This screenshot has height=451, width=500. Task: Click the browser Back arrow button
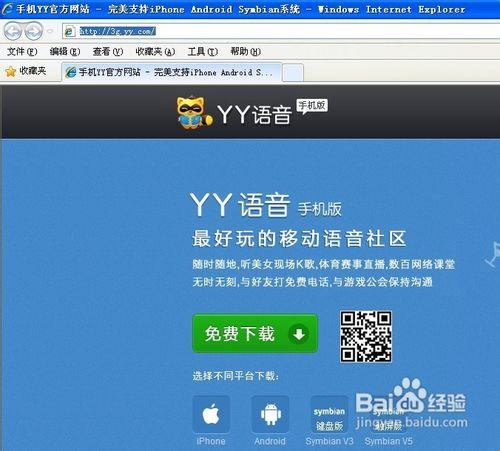pos(13,31)
